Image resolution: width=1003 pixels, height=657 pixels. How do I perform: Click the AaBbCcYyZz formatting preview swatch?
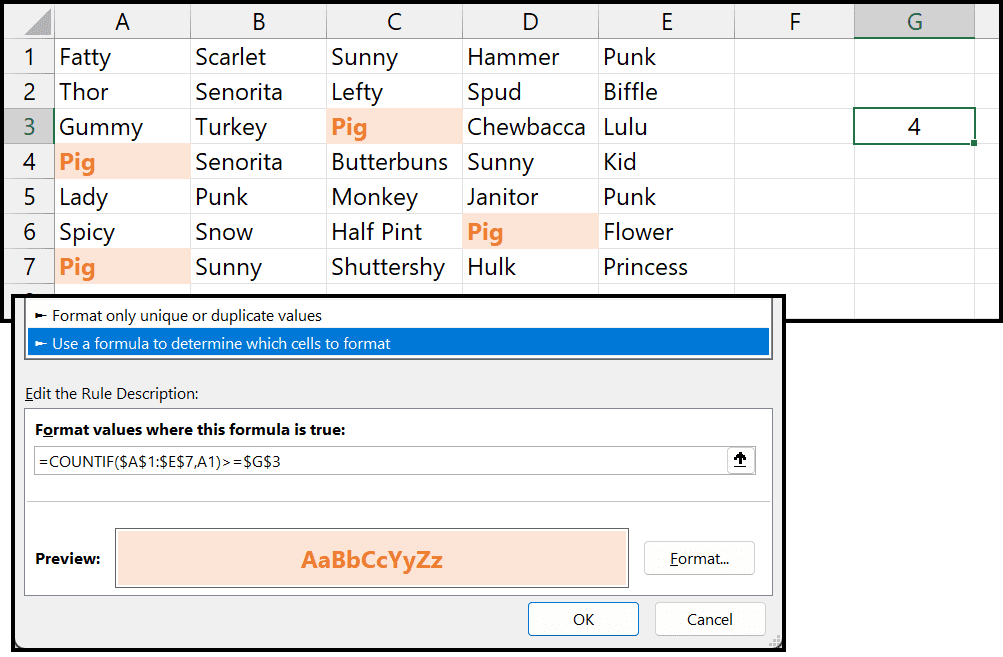(371, 558)
